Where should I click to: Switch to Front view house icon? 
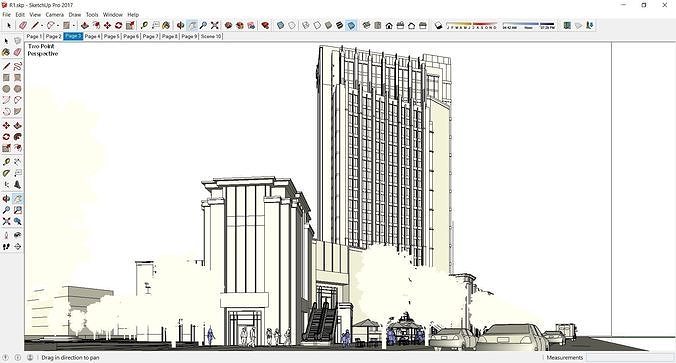point(389,25)
